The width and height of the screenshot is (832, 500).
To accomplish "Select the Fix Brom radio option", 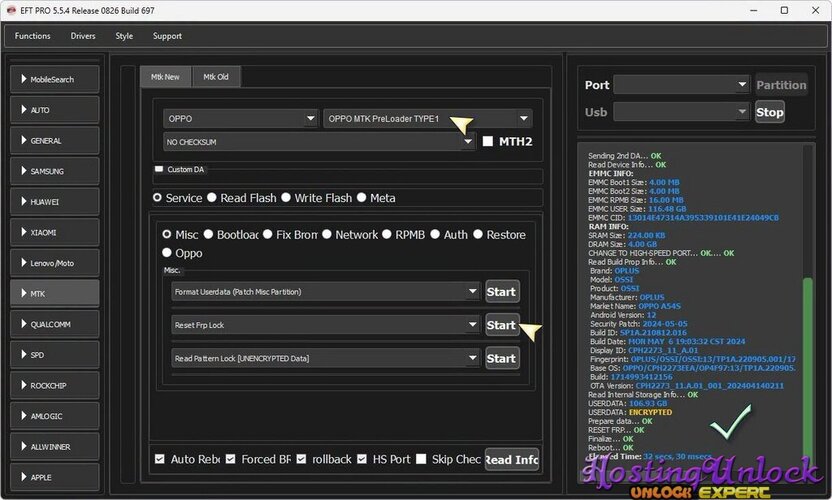I will (267, 234).
